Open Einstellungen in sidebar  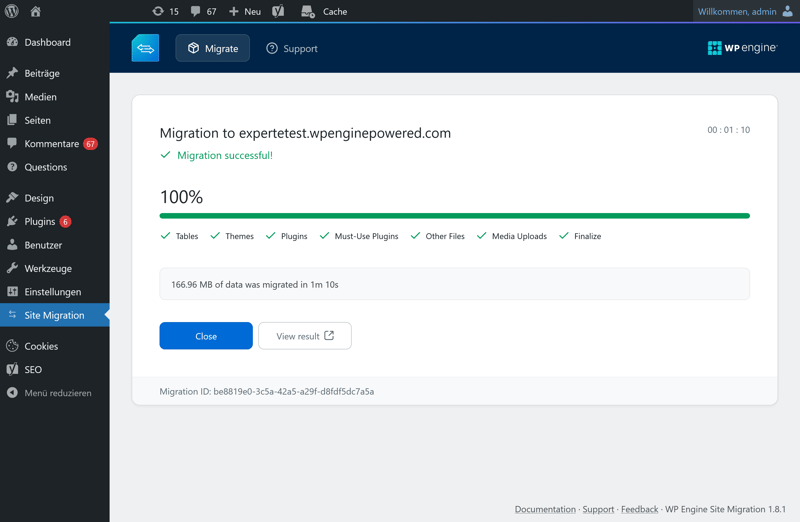pyautogui.click(x=55, y=292)
